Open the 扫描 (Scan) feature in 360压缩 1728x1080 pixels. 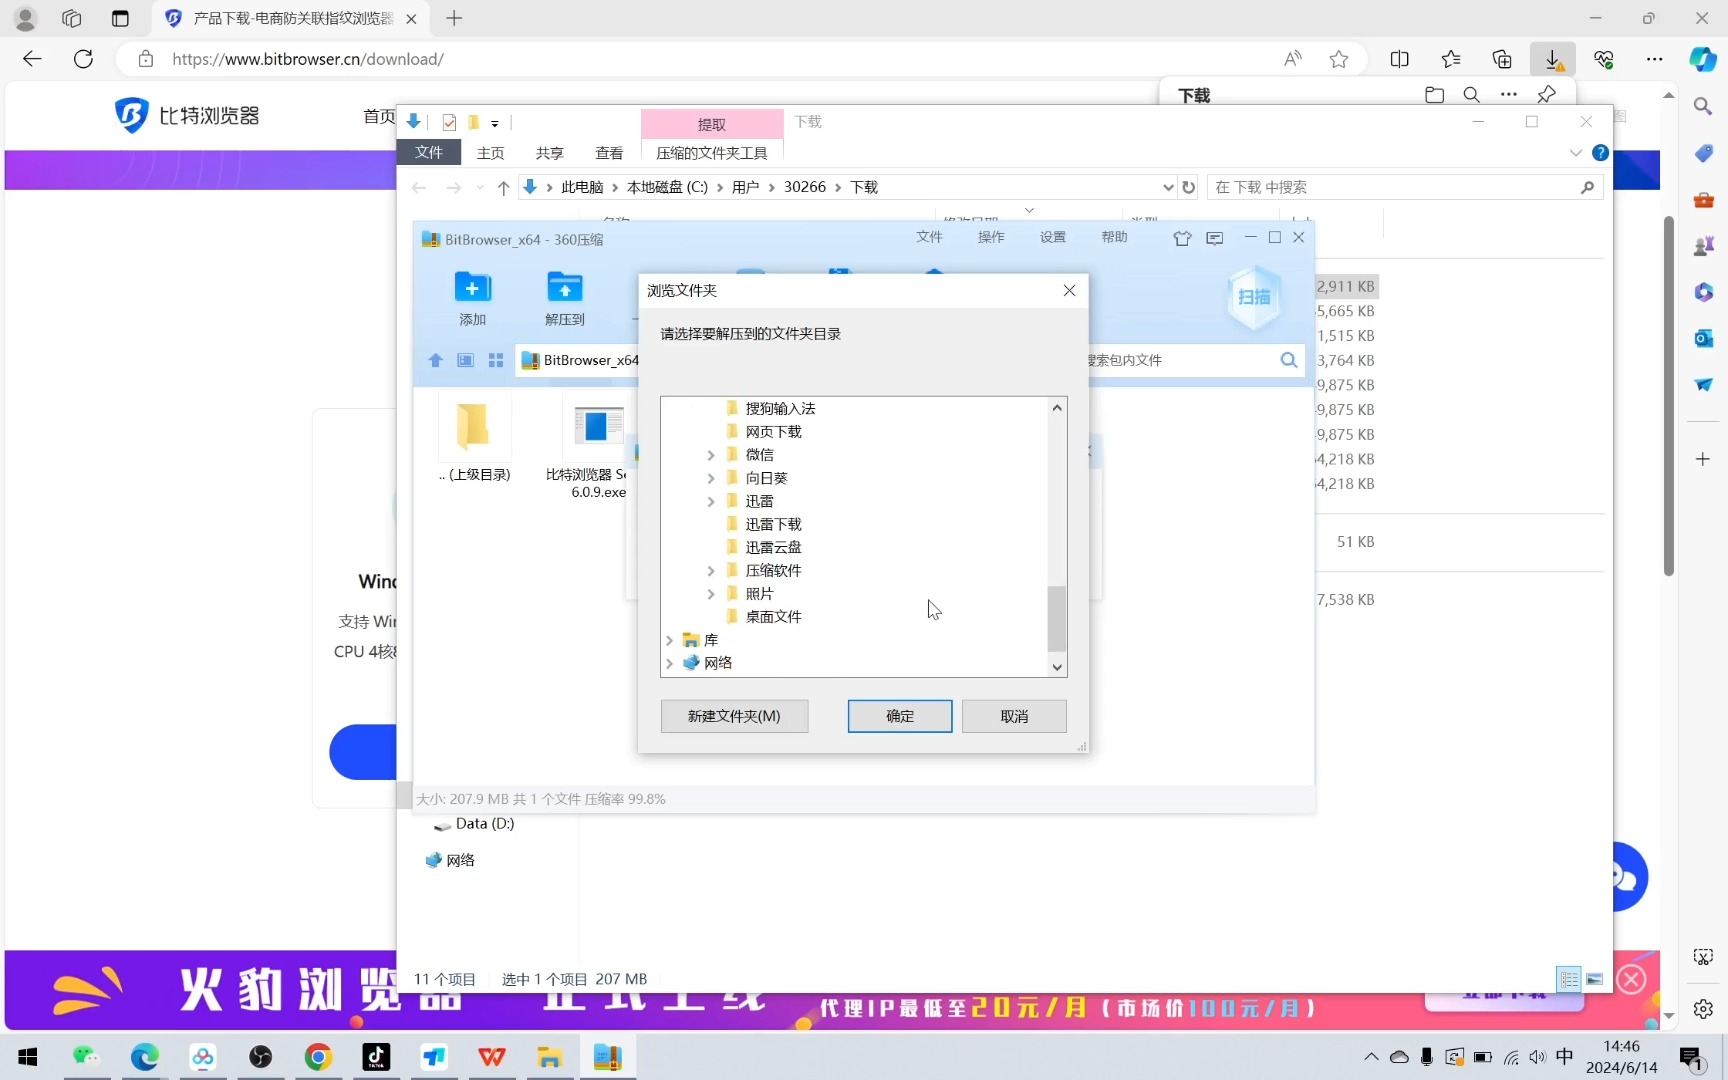[x=1254, y=297]
